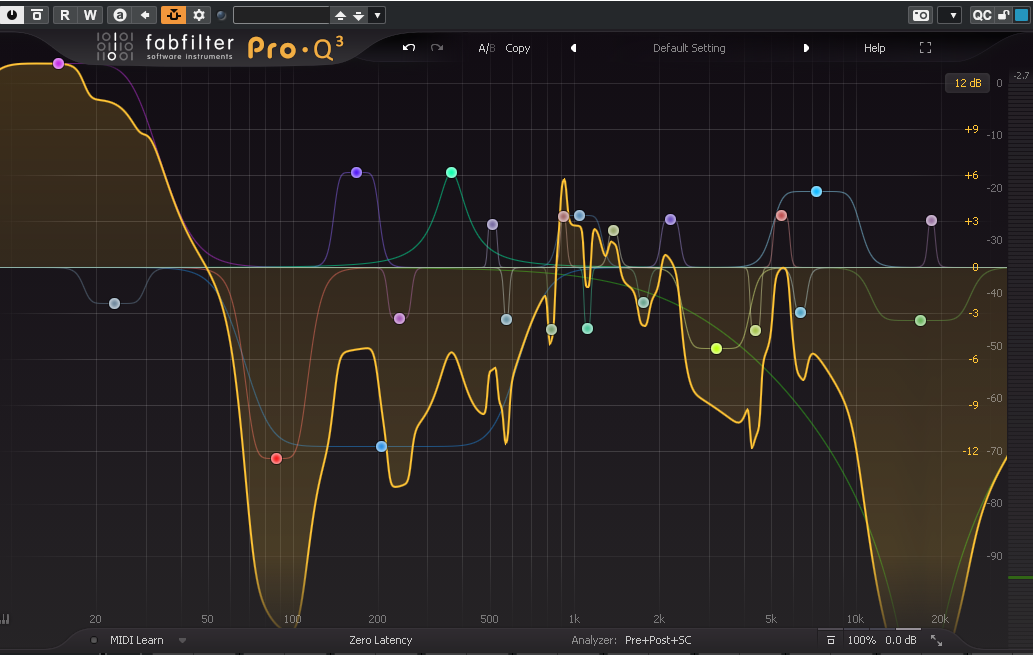Click the small round blue indicator icon
The width and height of the screenshot is (1033, 655).
click(221, 15)
